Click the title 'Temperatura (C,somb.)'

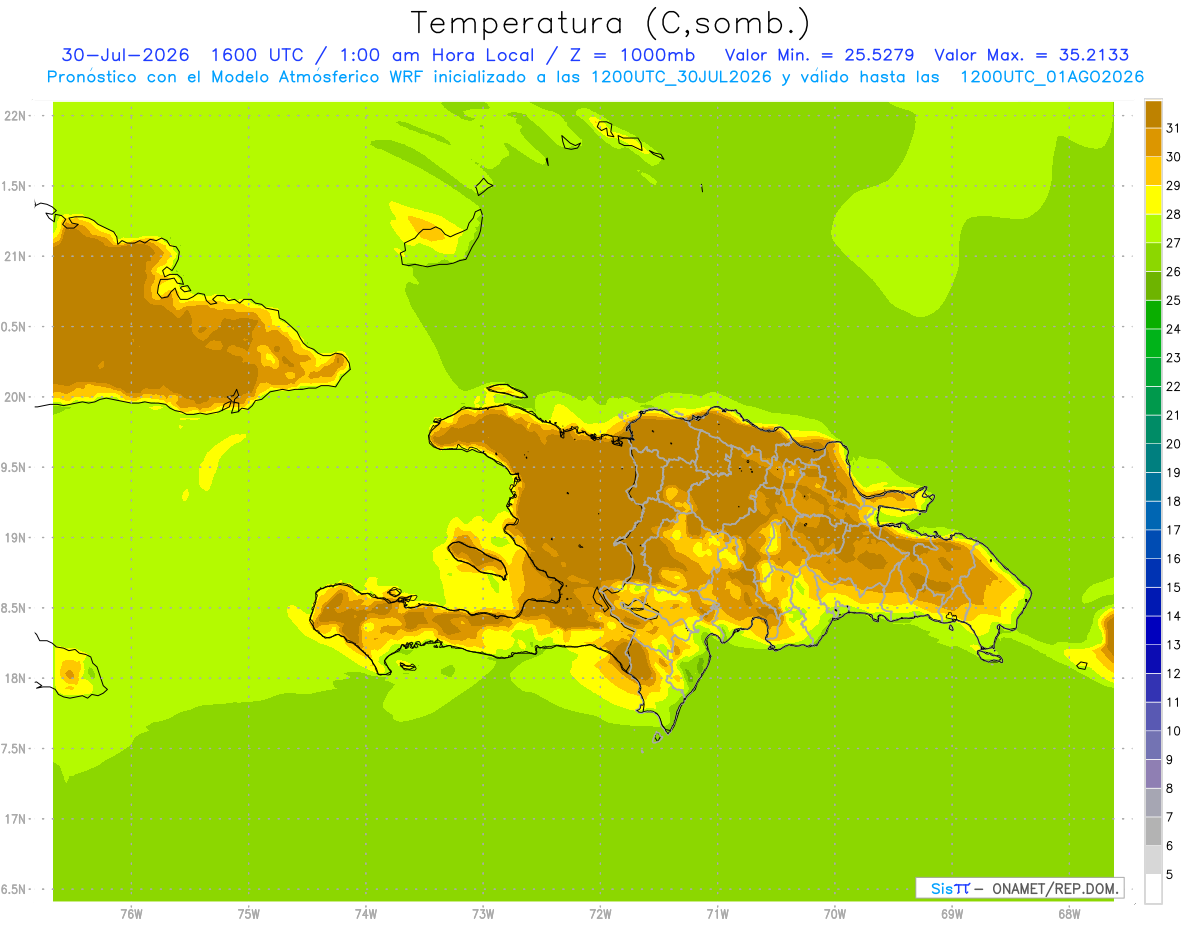coord(610,22)
